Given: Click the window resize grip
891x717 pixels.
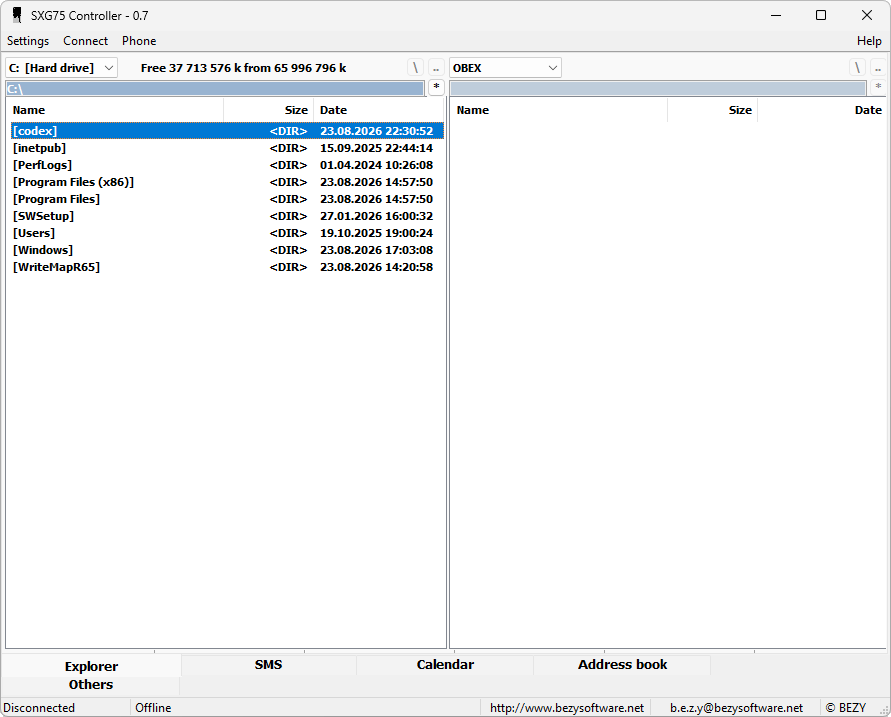Looking at the screenshot, I should click(884, 710).
